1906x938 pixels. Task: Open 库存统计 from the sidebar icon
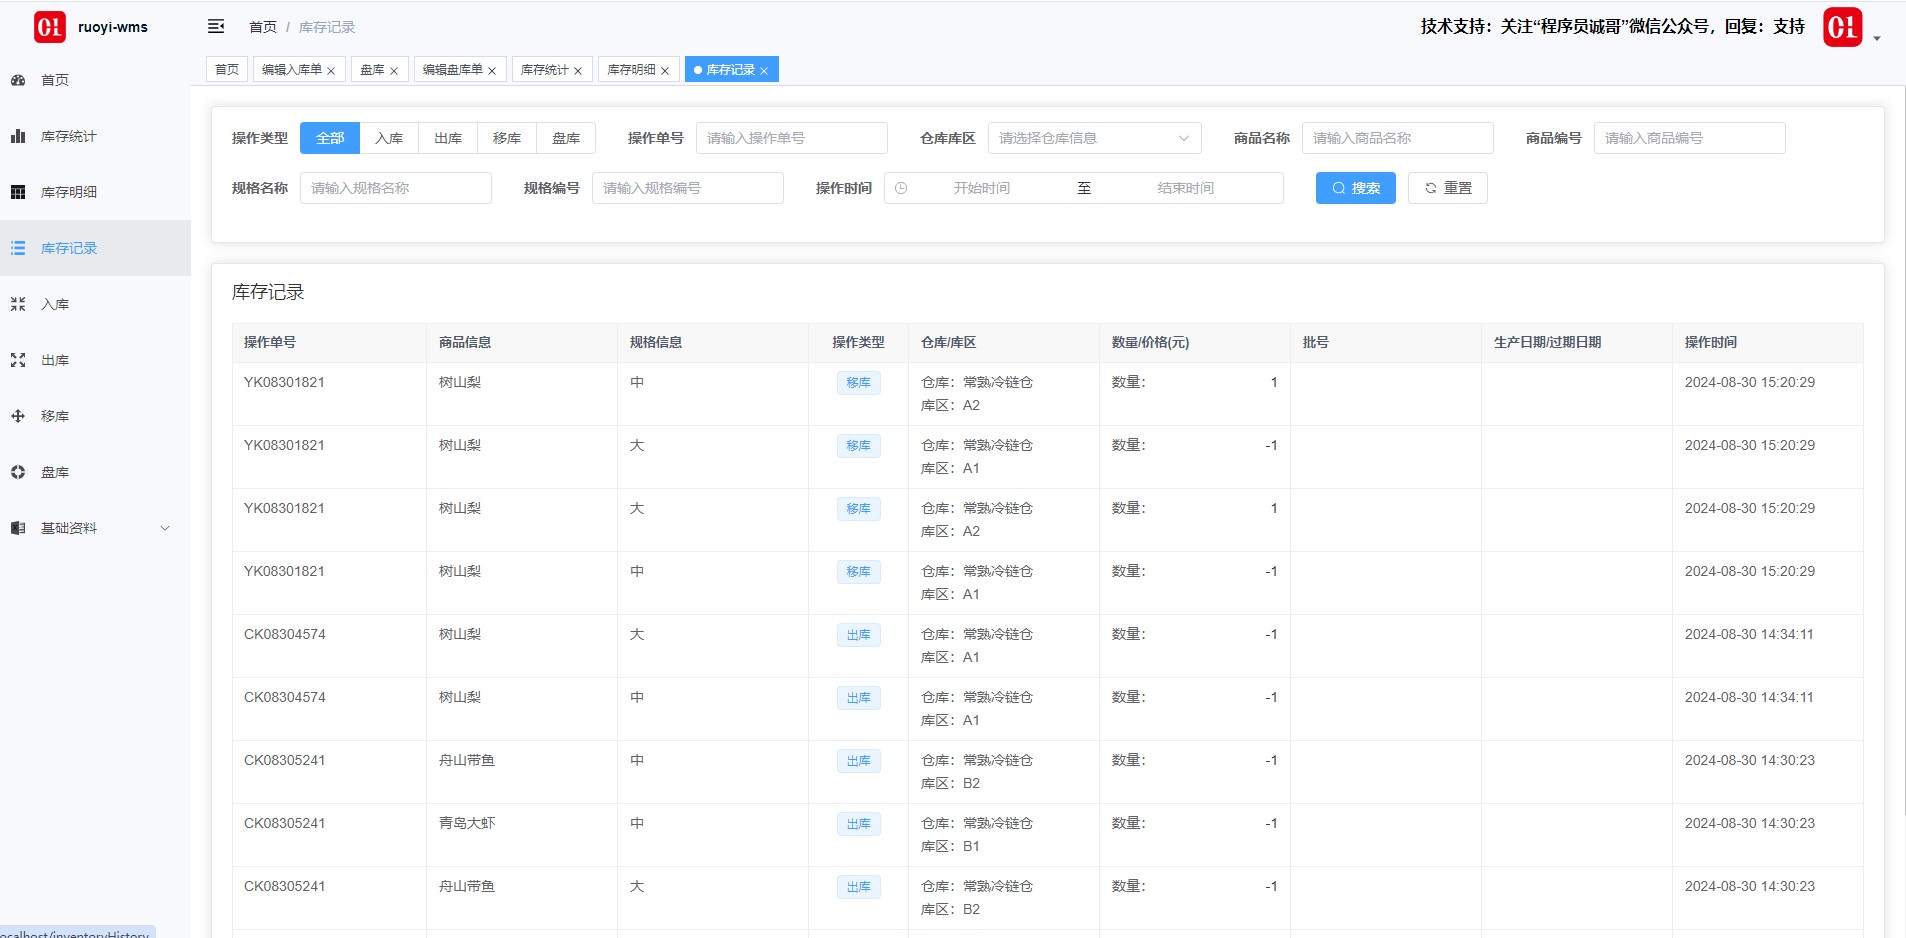pos(18,136)
